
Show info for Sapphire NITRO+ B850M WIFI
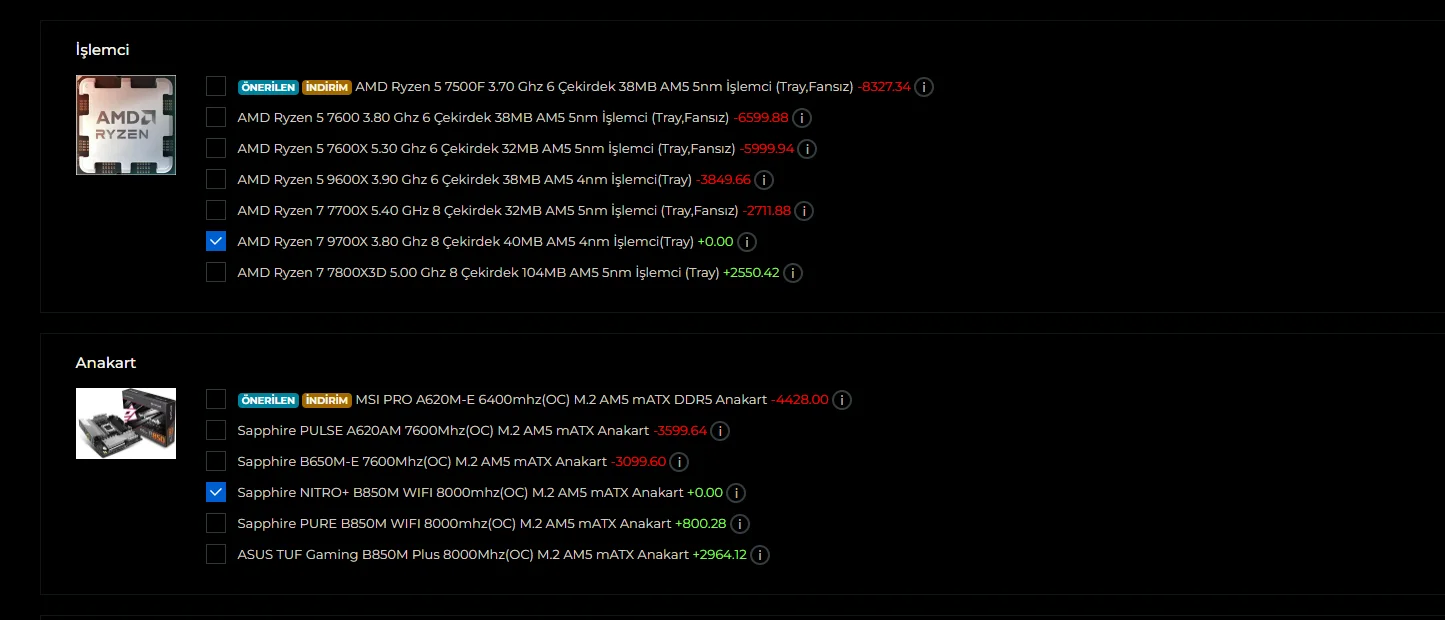point(736,493)
